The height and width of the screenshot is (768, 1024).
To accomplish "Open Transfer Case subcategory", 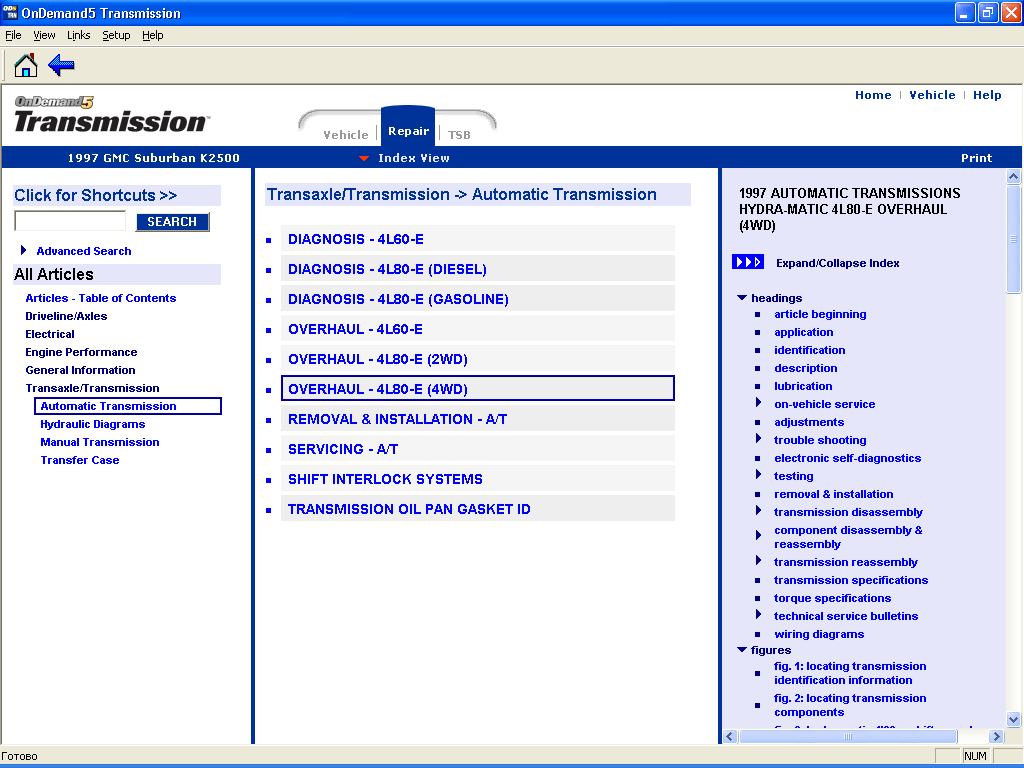I will (80, 460).
